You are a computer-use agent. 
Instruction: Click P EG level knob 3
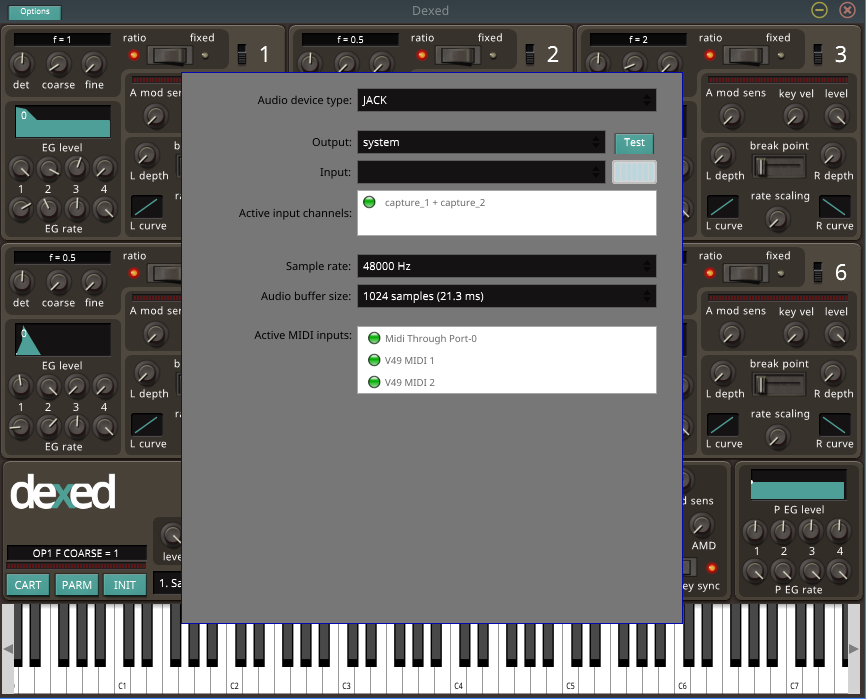811,531
